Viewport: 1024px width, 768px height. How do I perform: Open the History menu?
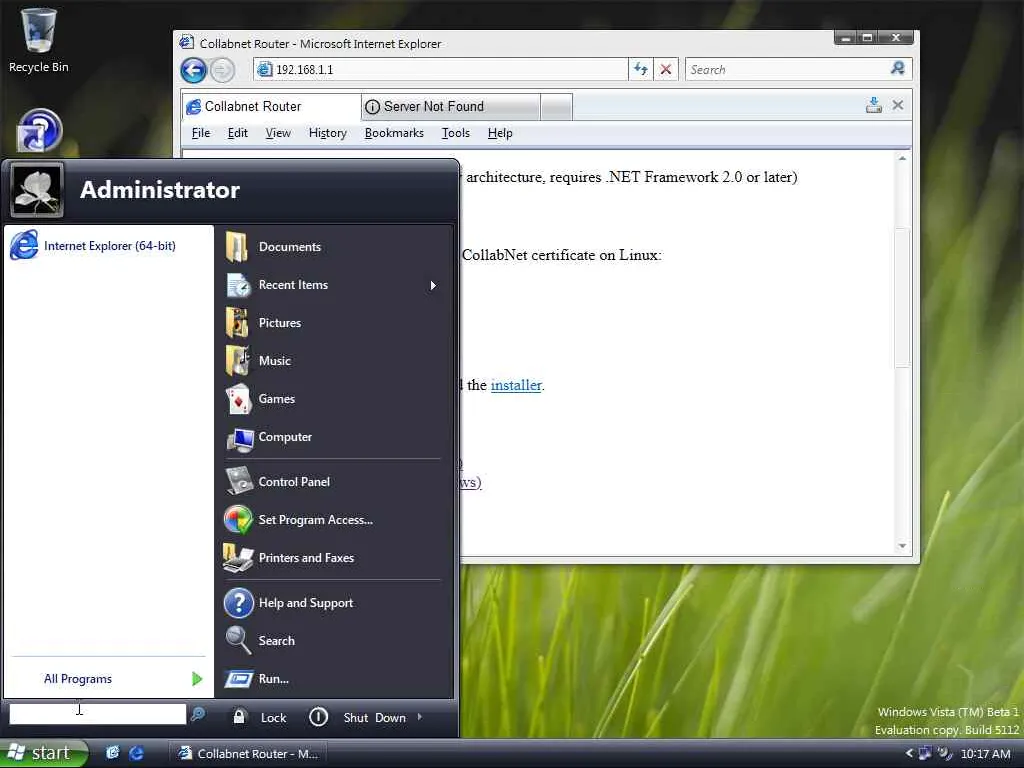point(327,133)
